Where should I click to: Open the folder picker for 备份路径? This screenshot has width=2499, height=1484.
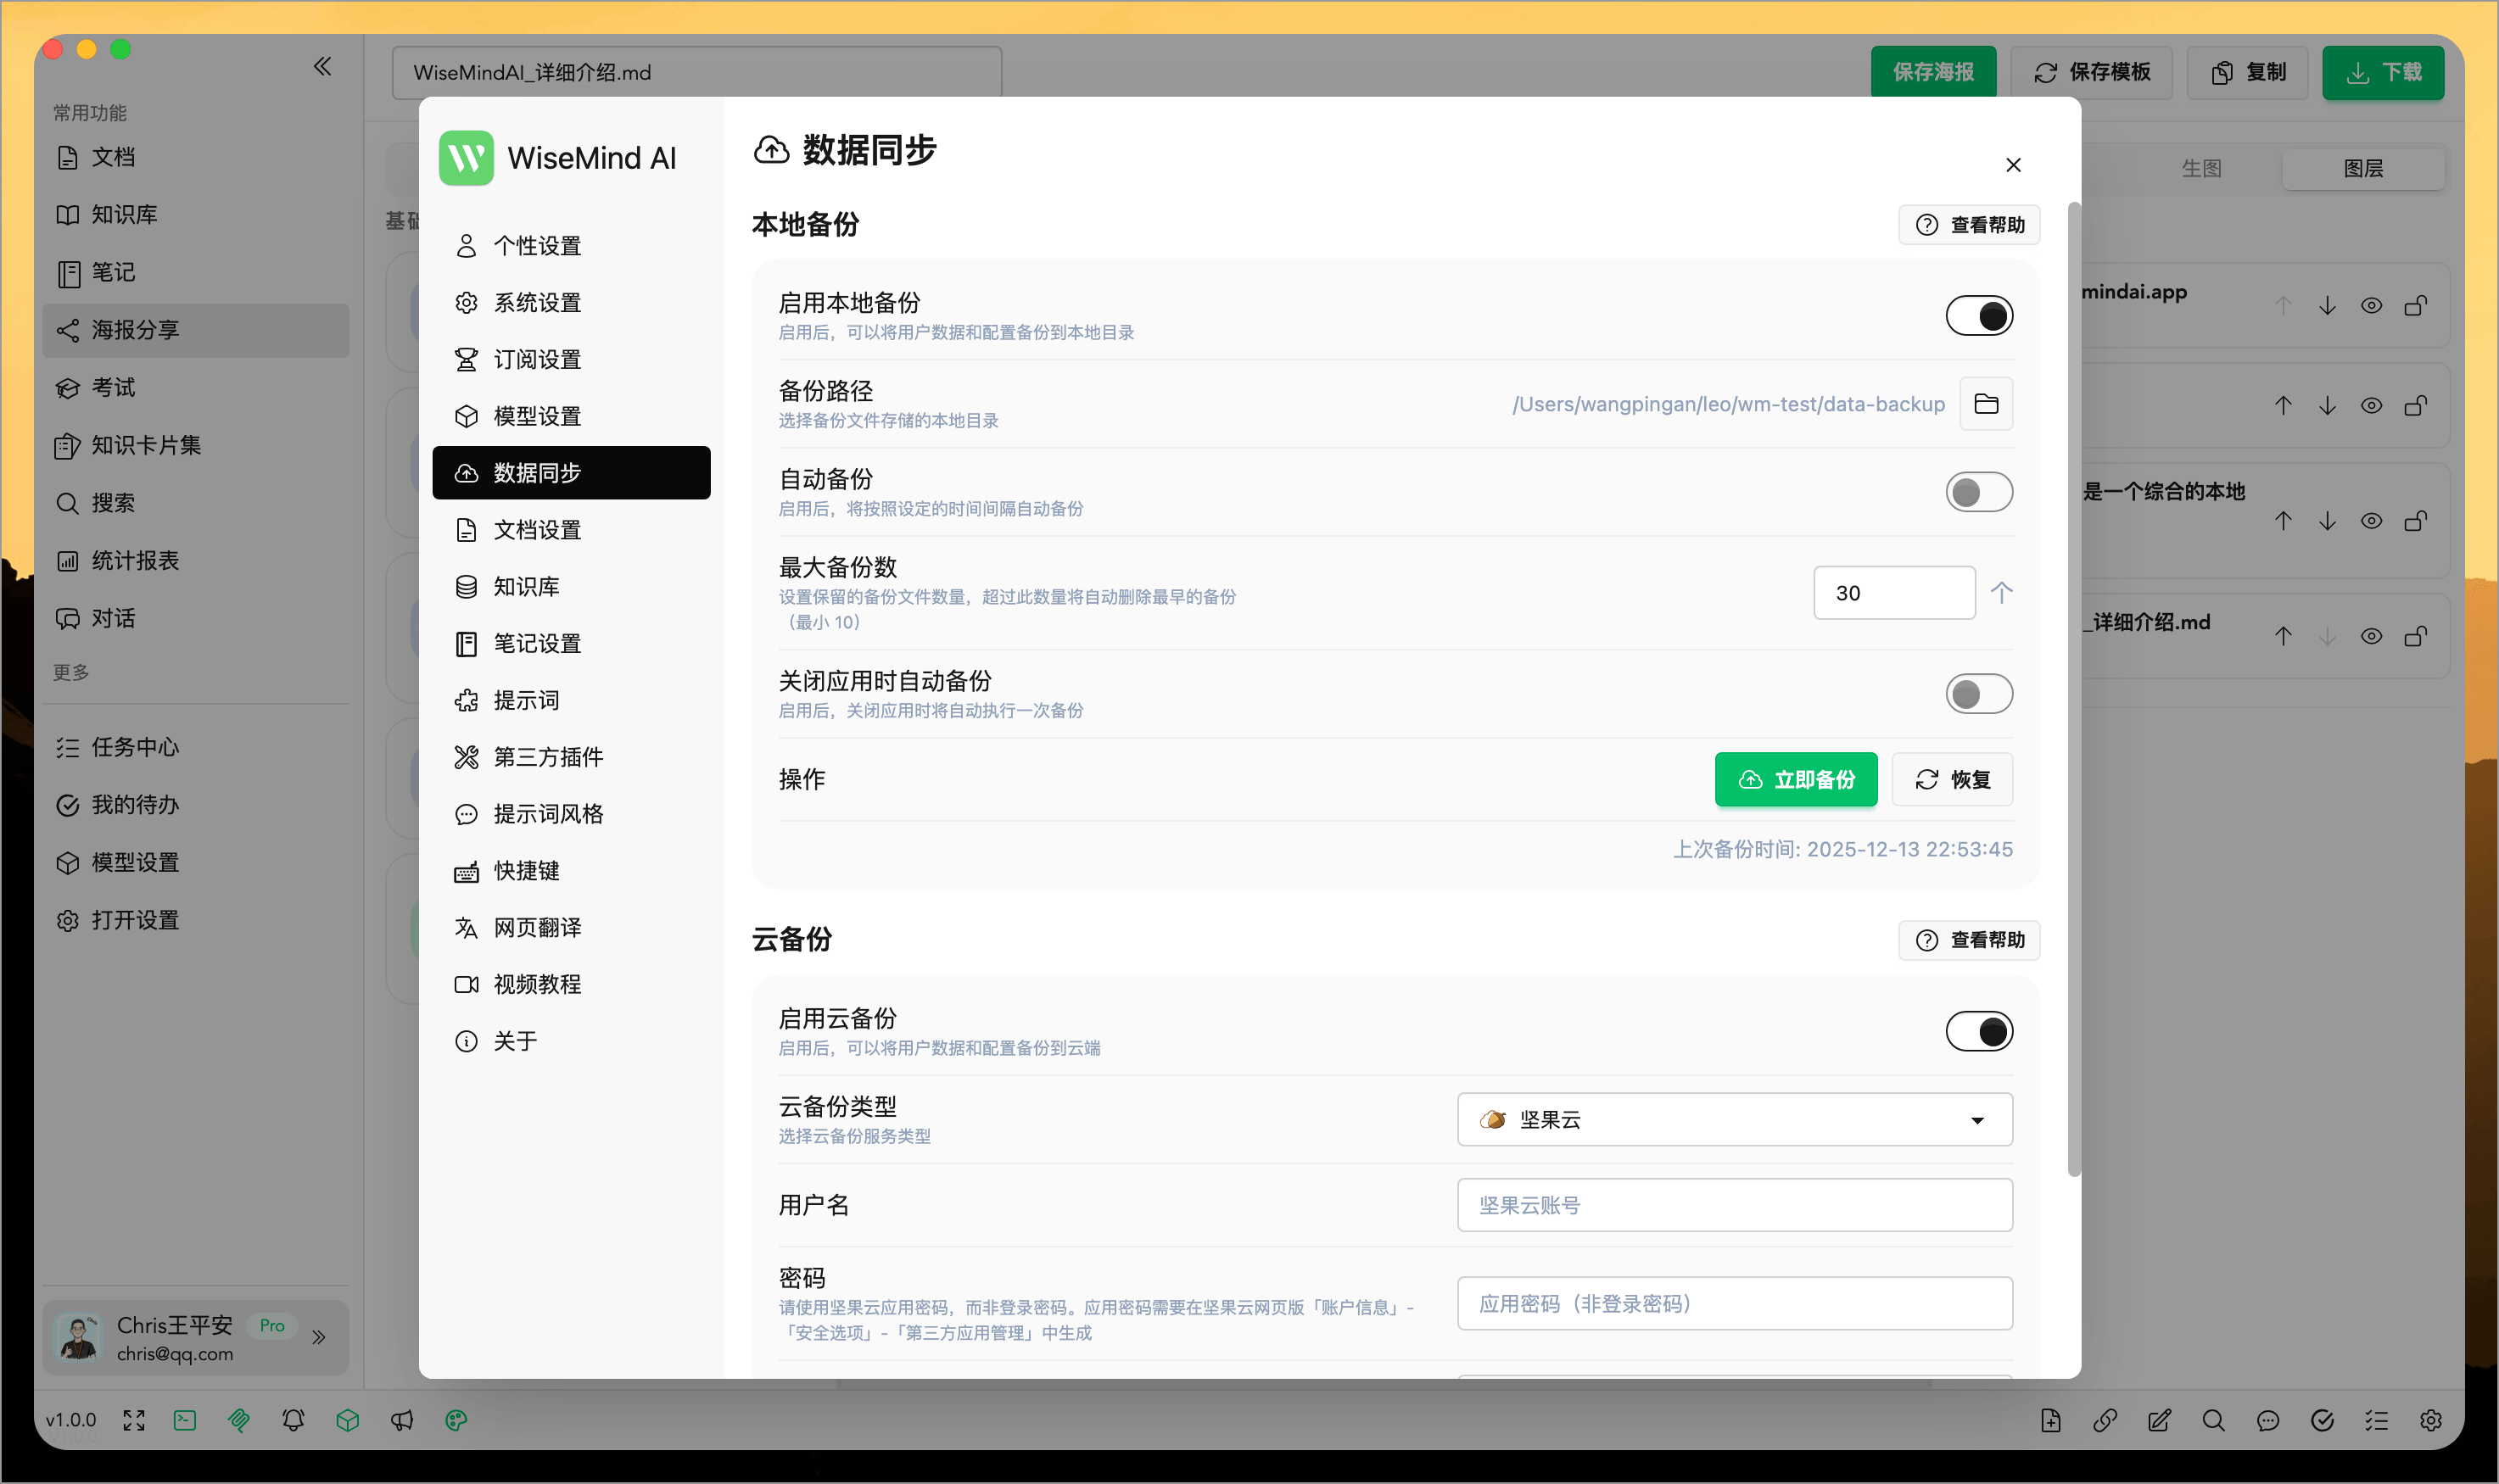[1986, 403]
